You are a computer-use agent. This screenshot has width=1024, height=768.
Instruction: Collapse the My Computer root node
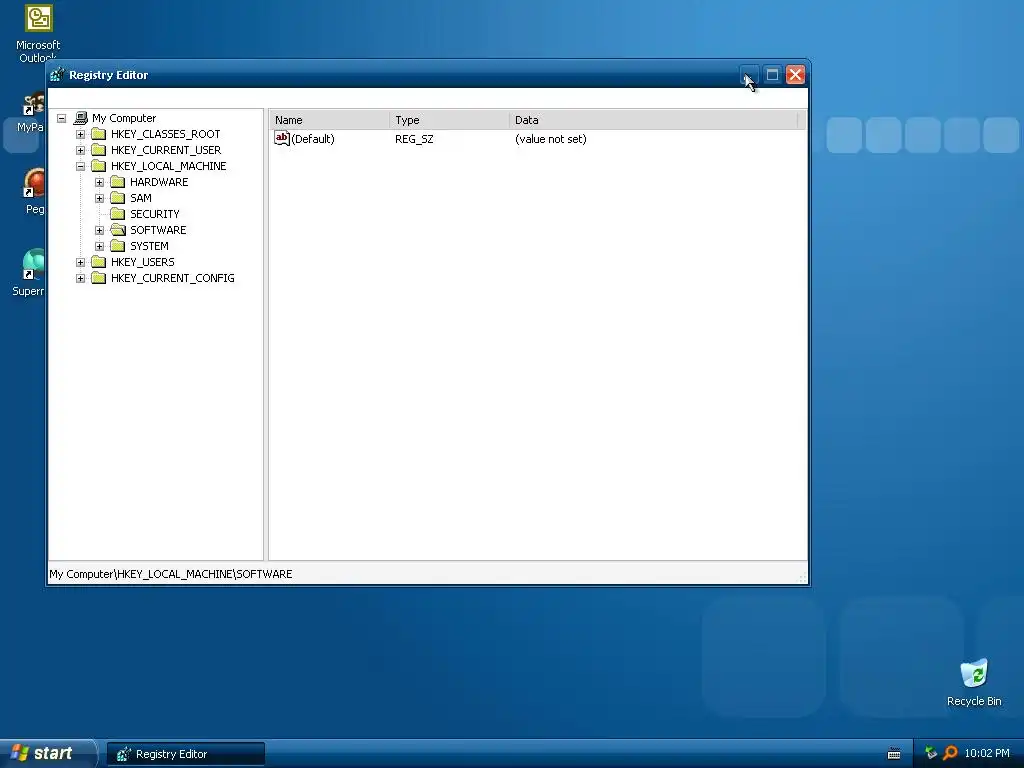pos(61,118)
